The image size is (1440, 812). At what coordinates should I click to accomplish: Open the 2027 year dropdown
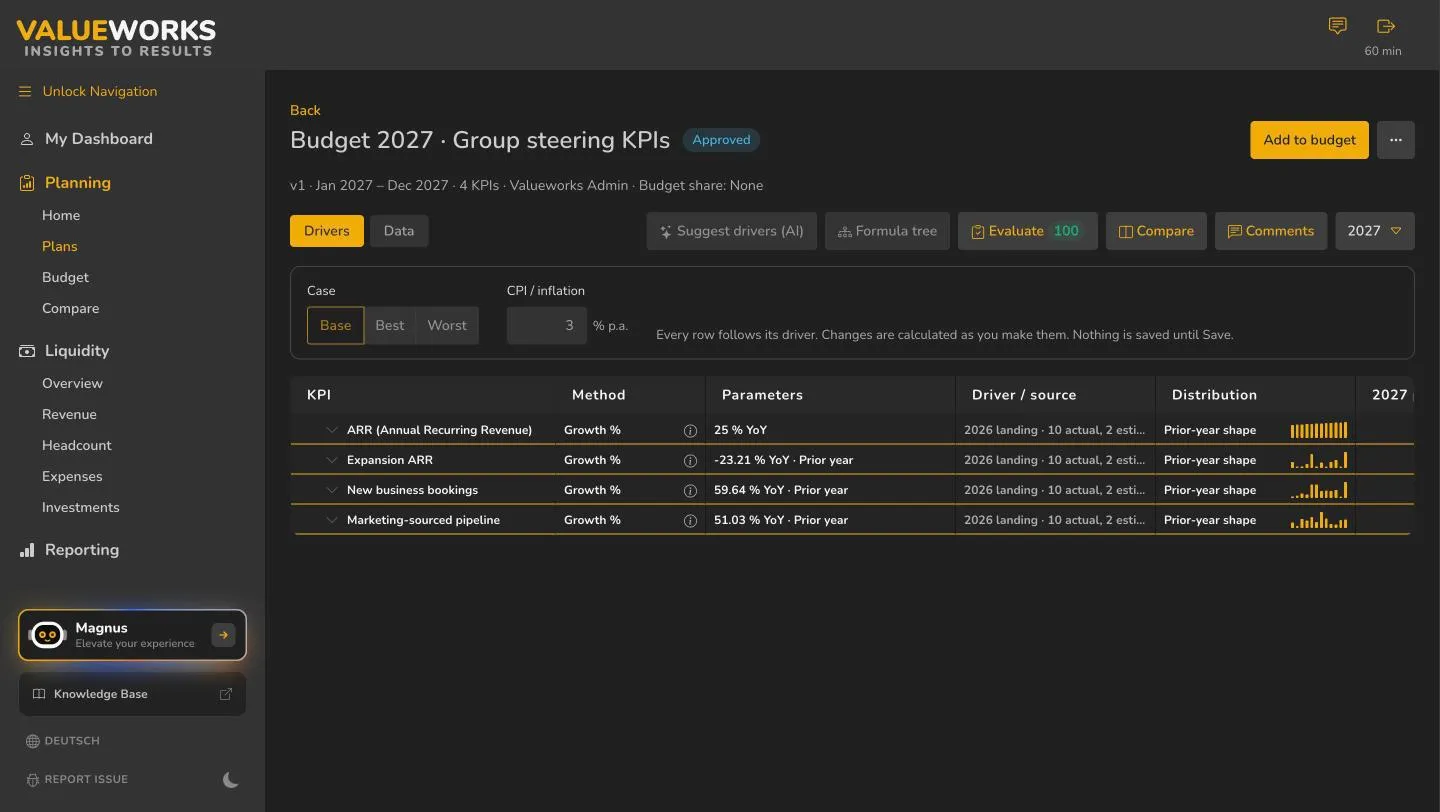click(x=1375, y=231)
